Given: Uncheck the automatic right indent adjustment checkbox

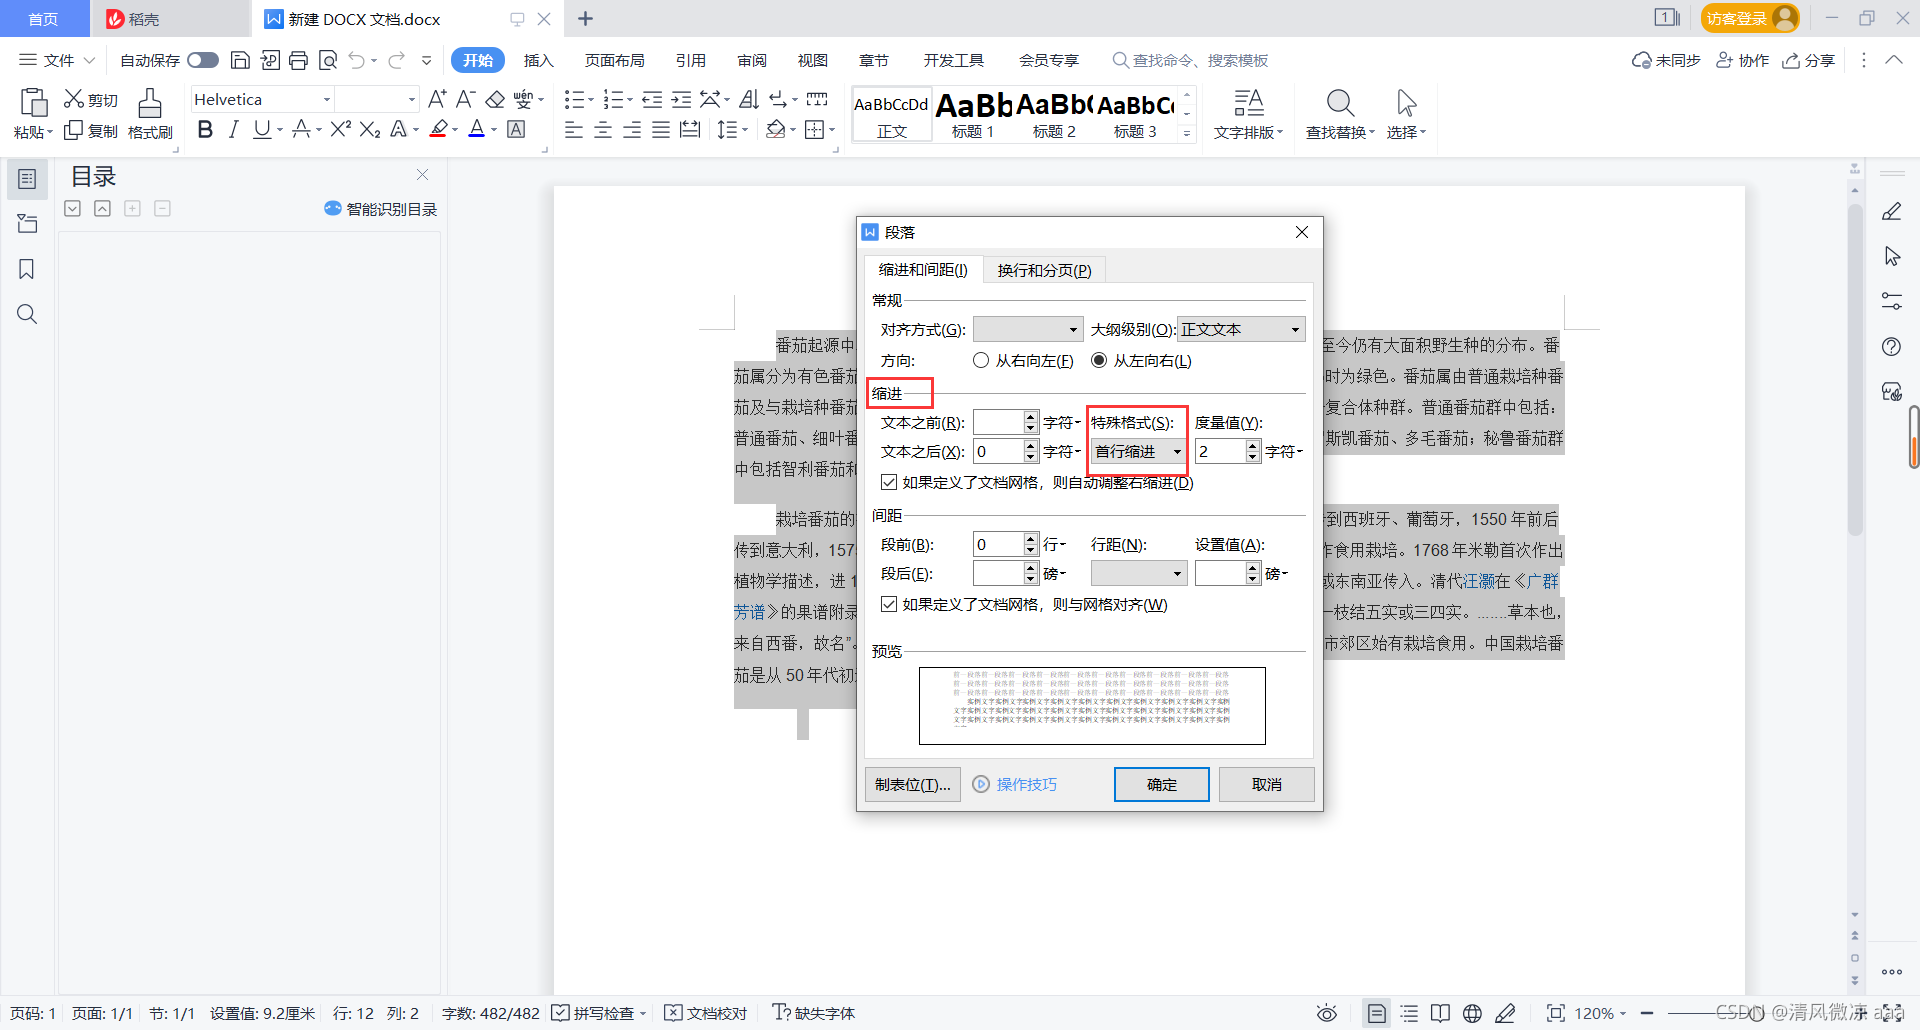Looking at the screenshot, I should pos(890,482).
